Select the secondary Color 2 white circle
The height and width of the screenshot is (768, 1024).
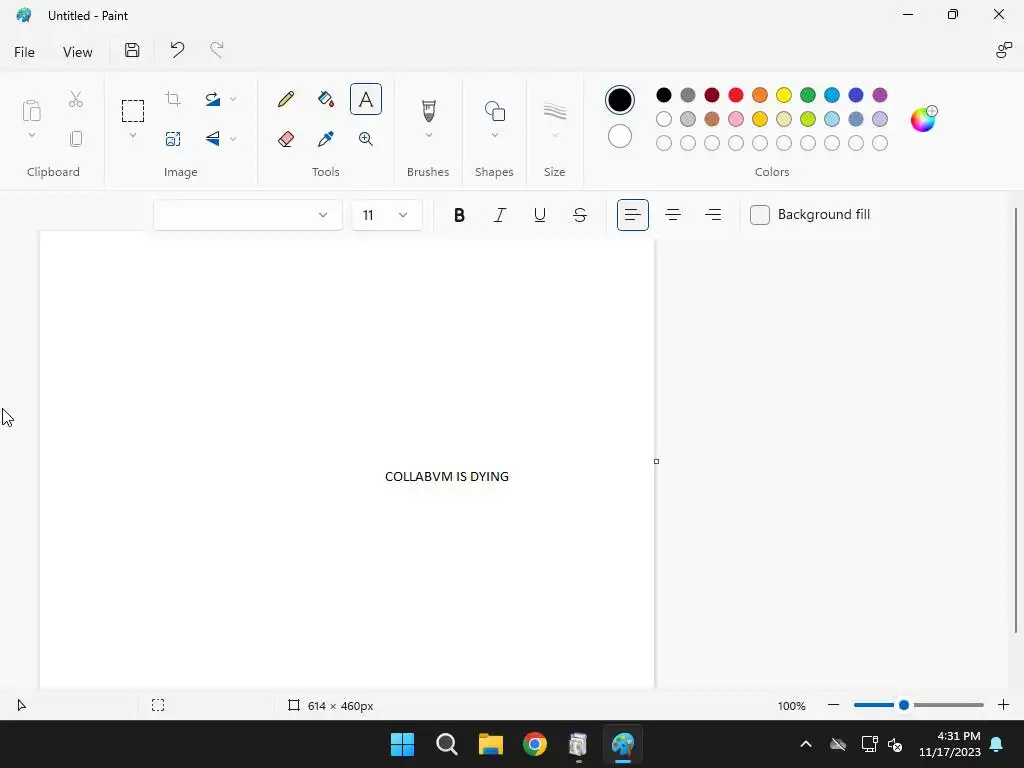click(x=620, y=136)
